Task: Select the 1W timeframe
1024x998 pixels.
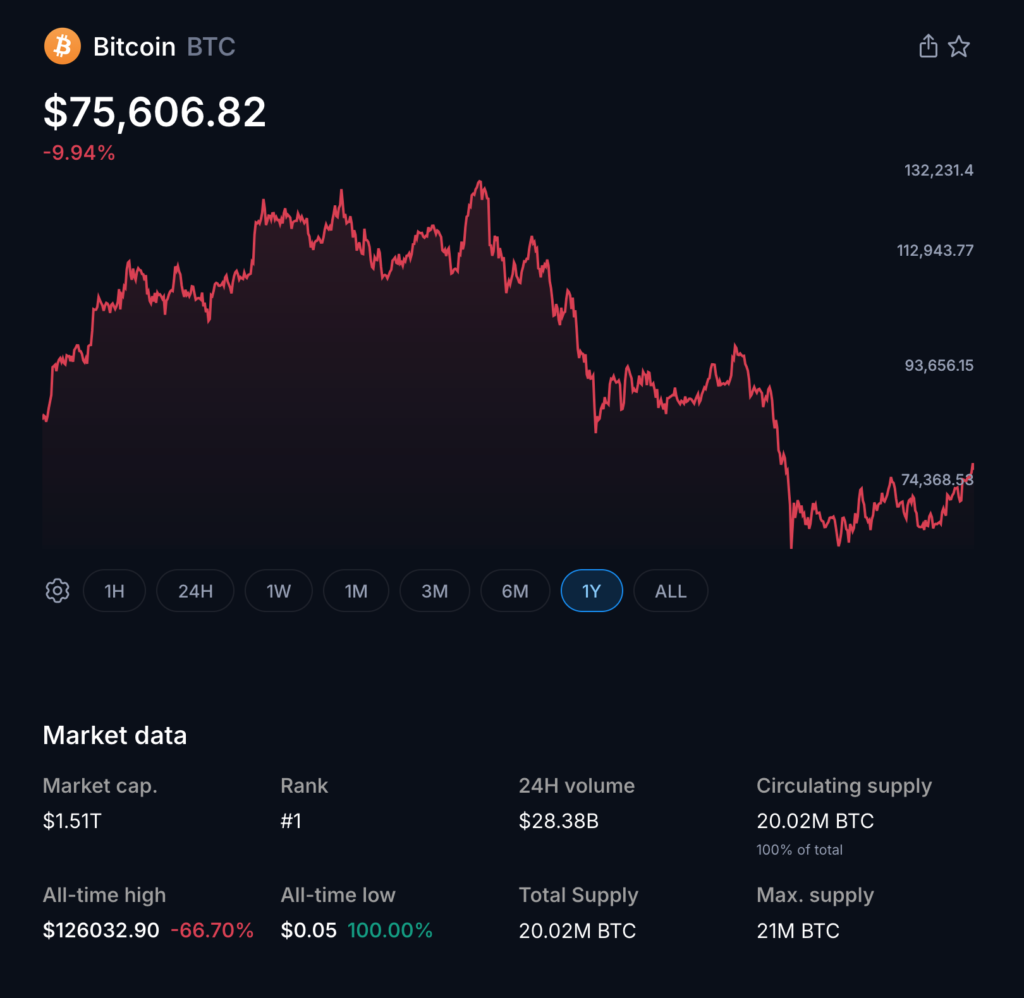Action: point(278,591)
